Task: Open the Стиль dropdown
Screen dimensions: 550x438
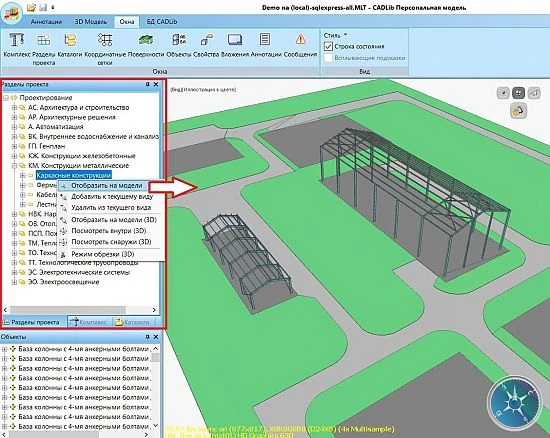Action: [335, 35]
